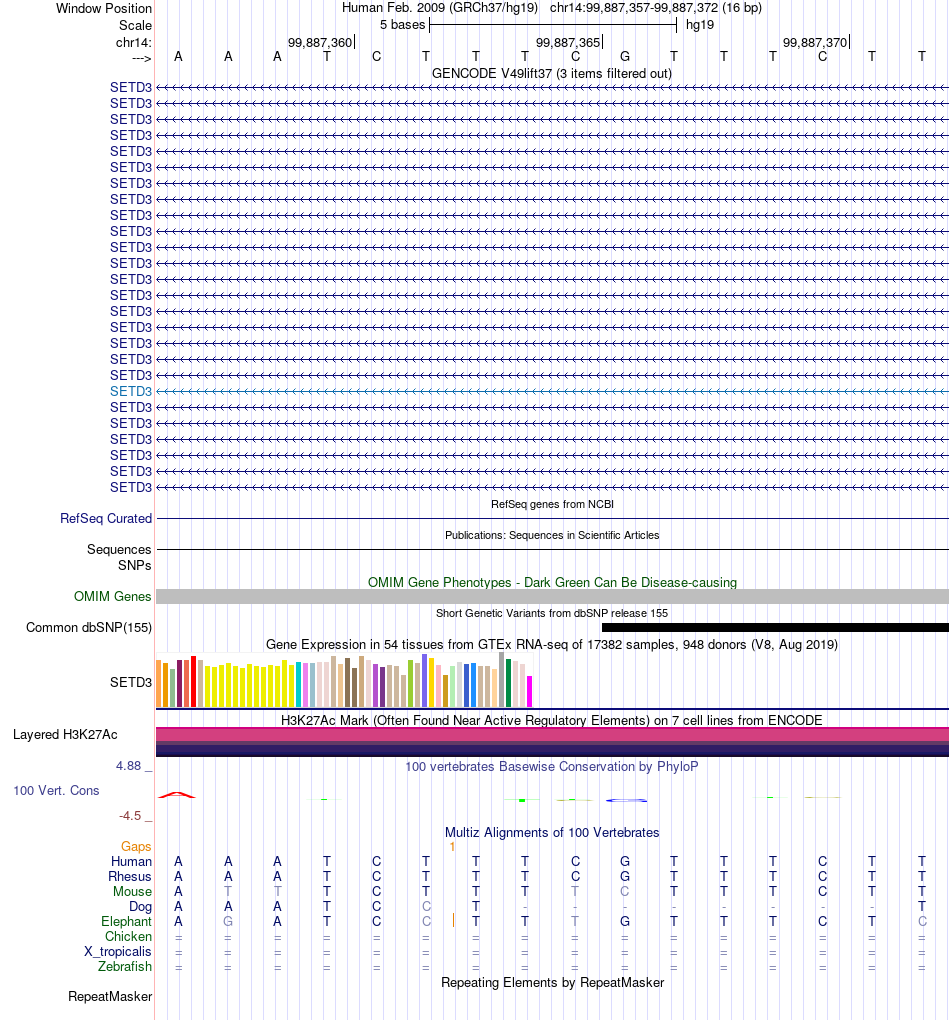Click the RepeatMasker track label
Viewport: 950px width, 1020px height.
110,997
